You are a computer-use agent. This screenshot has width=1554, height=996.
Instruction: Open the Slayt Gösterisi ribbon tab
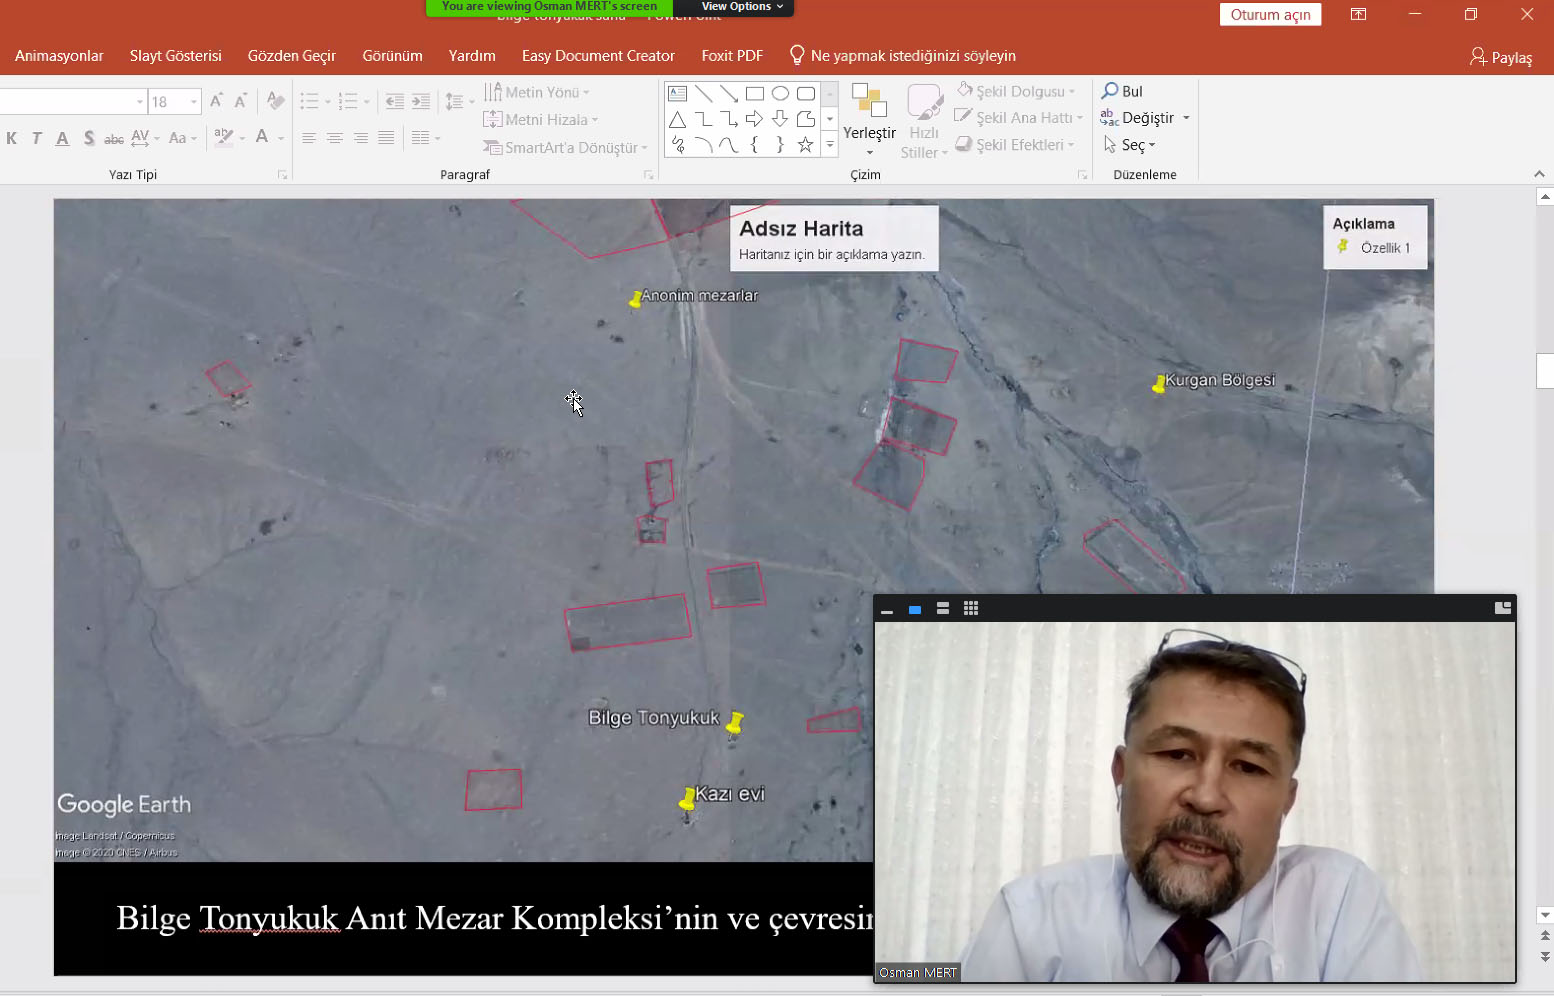[175, 56]
